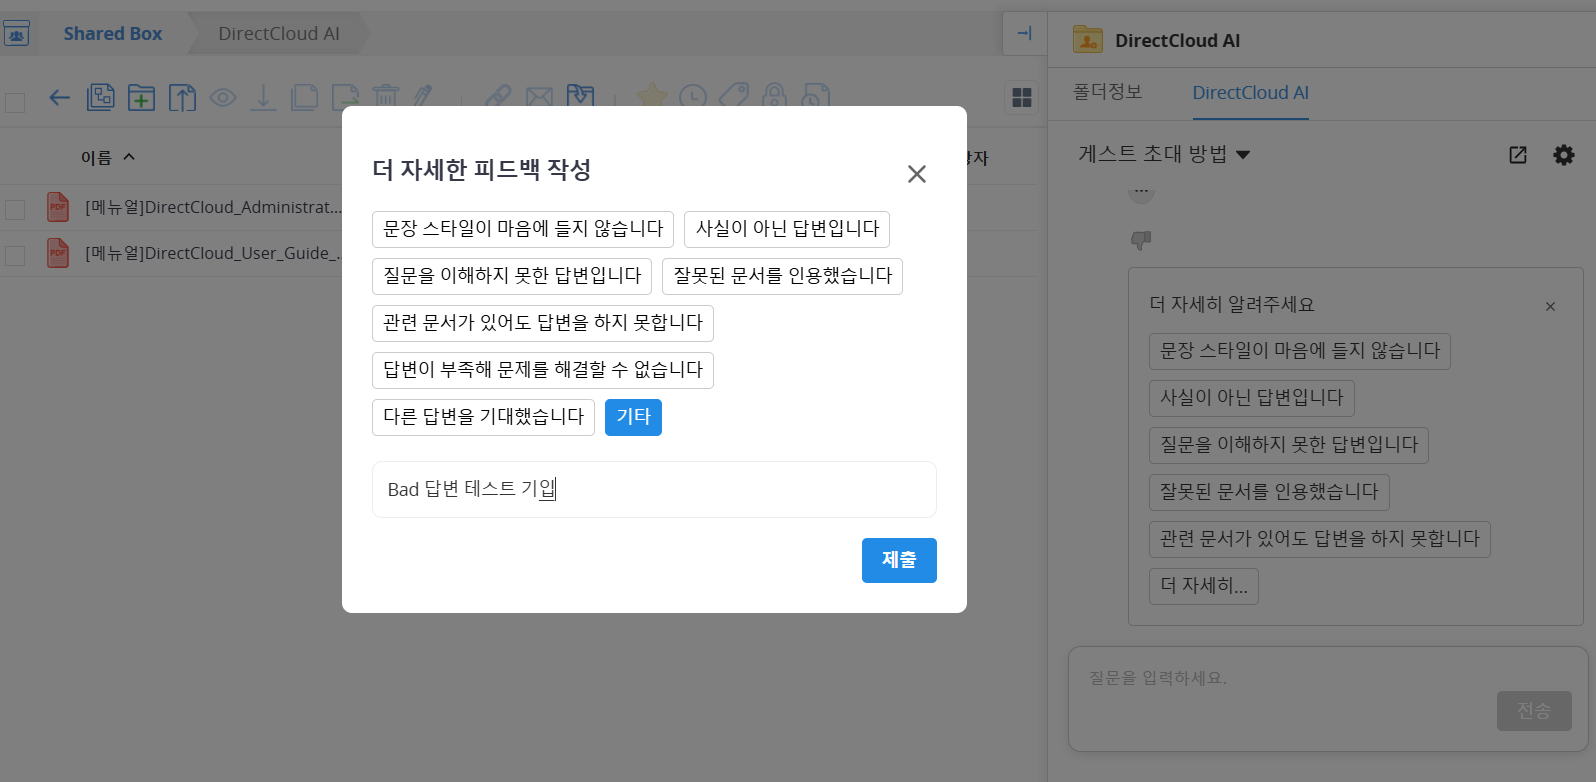Collapse the right side panel
Screen dimensions: 1596x782
click(1024, 34)
